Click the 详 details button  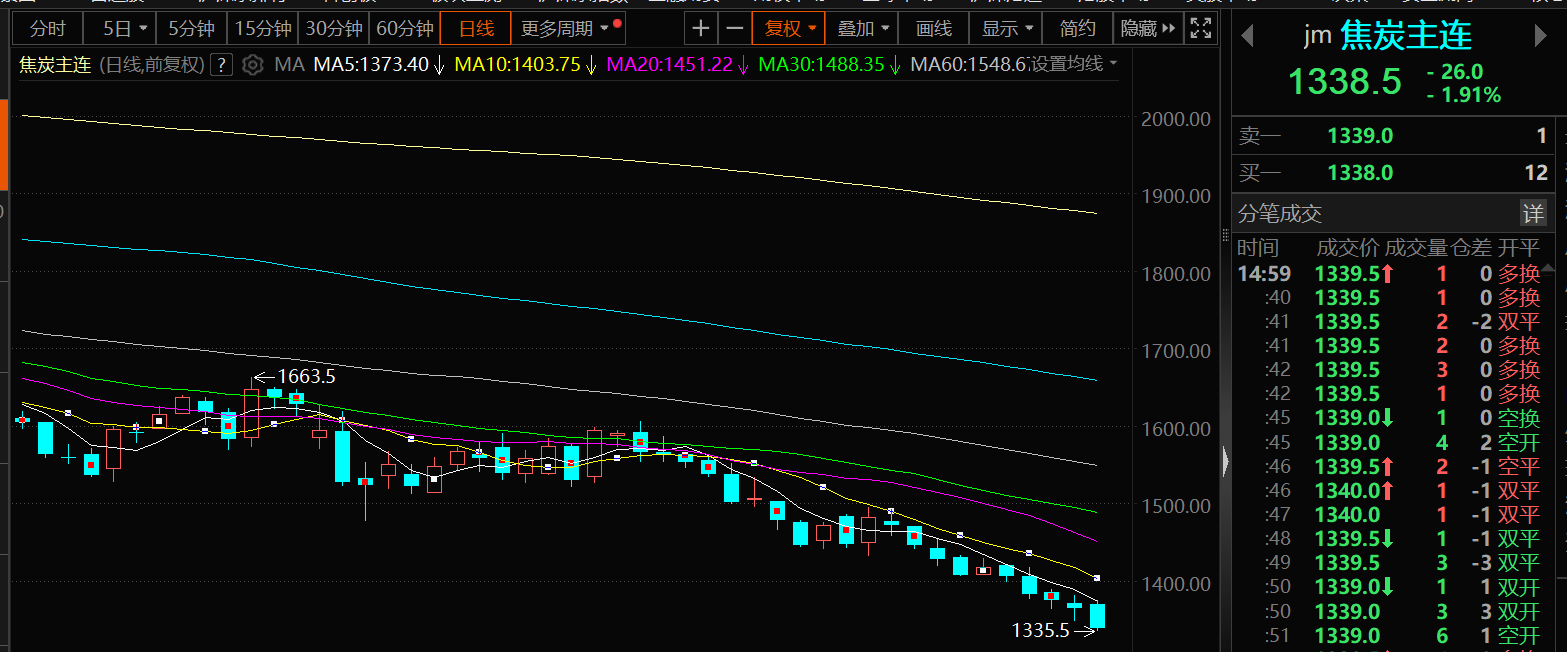tap(1532, 213)
